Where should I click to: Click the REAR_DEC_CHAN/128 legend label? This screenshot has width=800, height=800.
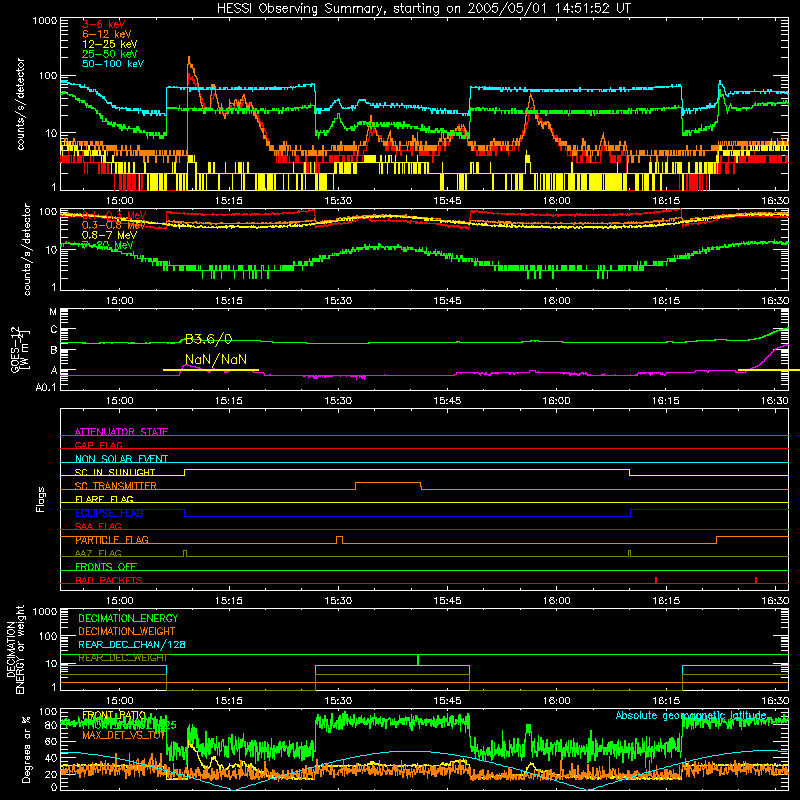(132, 644)
